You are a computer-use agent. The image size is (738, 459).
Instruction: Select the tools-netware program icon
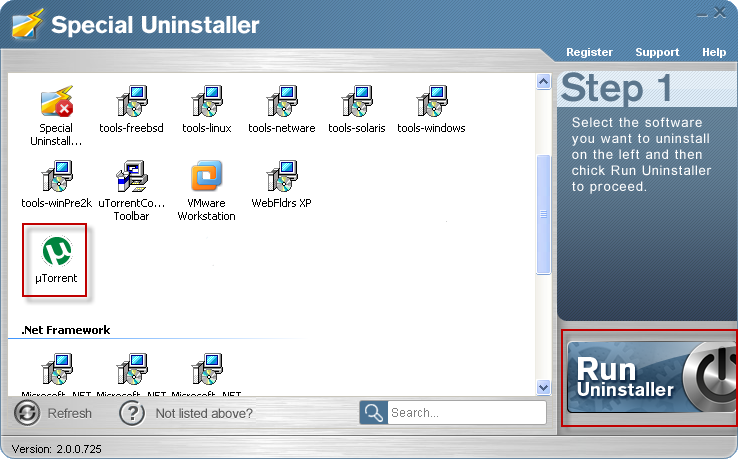click(x=281, y=101)
